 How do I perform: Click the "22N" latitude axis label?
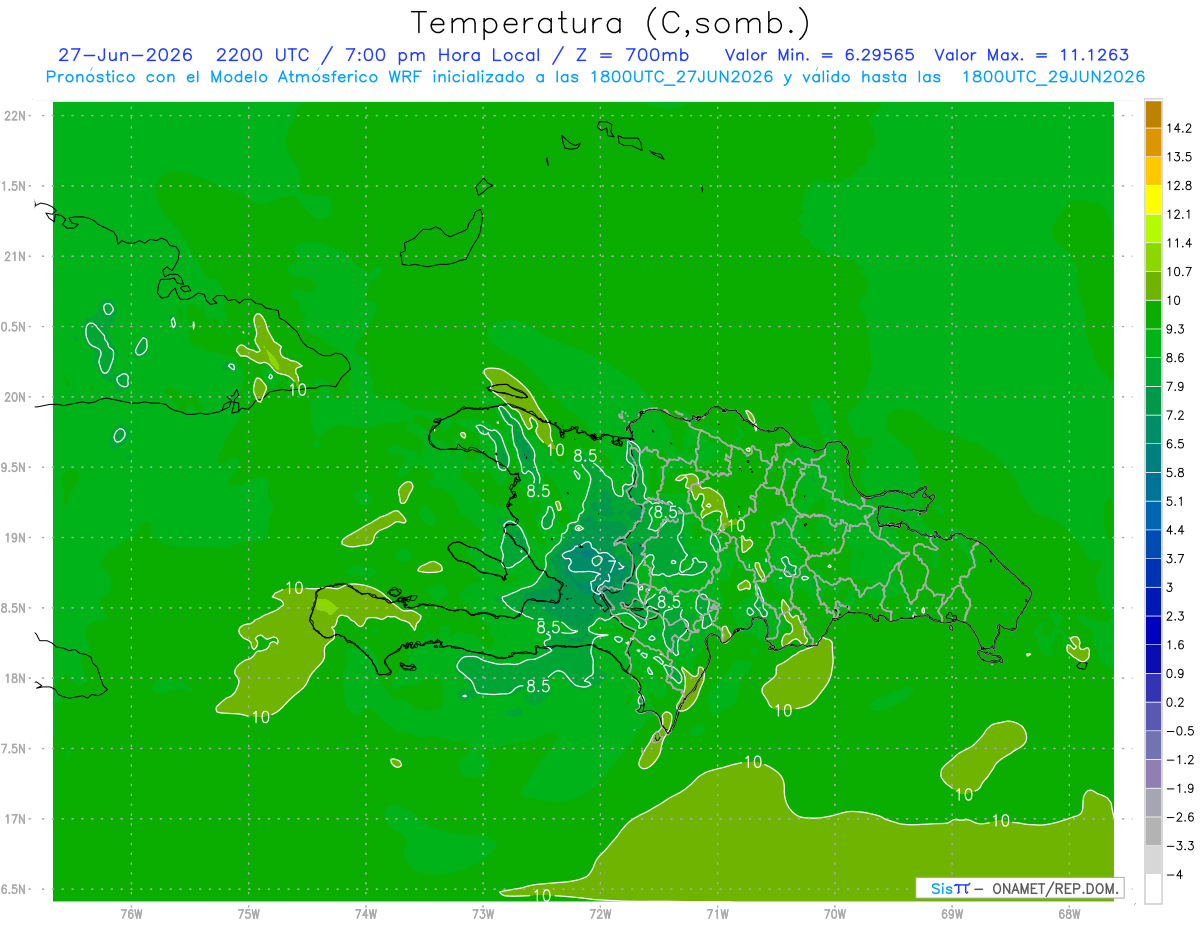[17, 115]
